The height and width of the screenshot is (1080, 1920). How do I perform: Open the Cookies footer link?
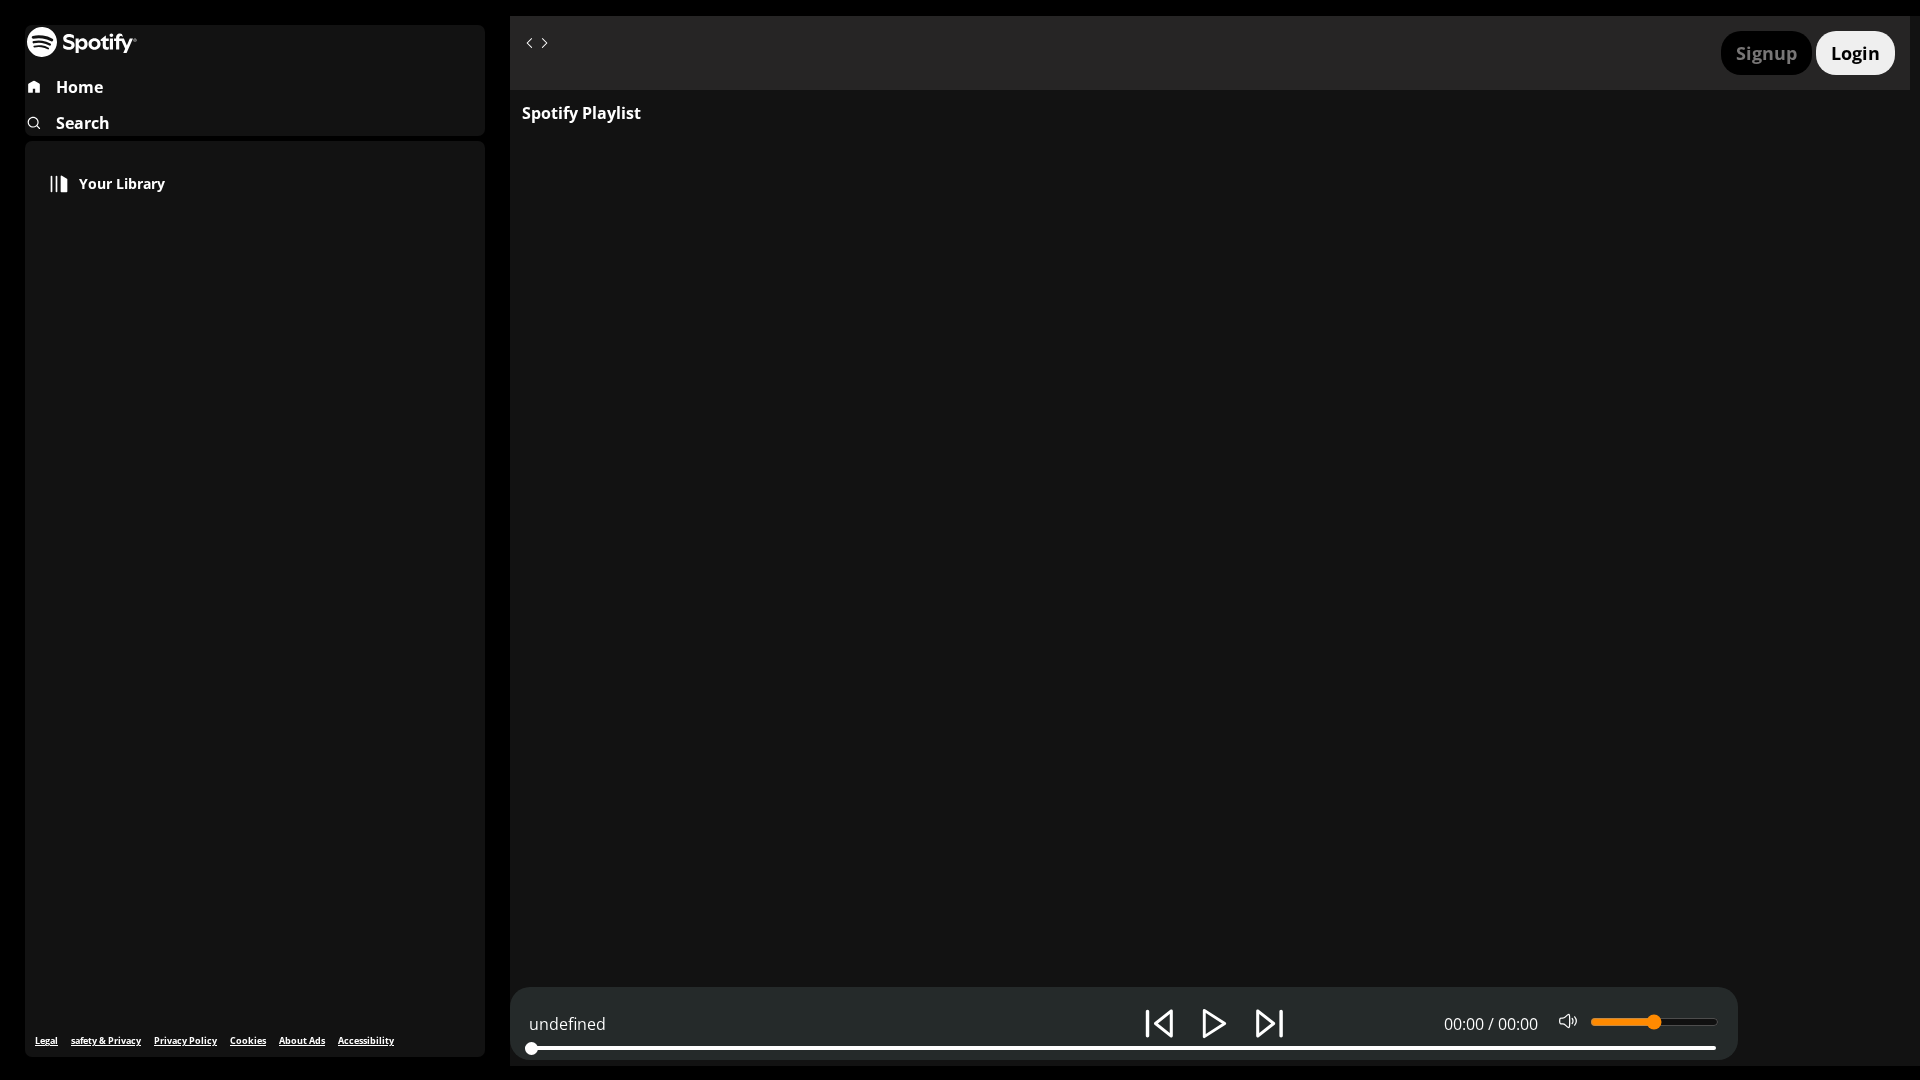click(248, 1040)
